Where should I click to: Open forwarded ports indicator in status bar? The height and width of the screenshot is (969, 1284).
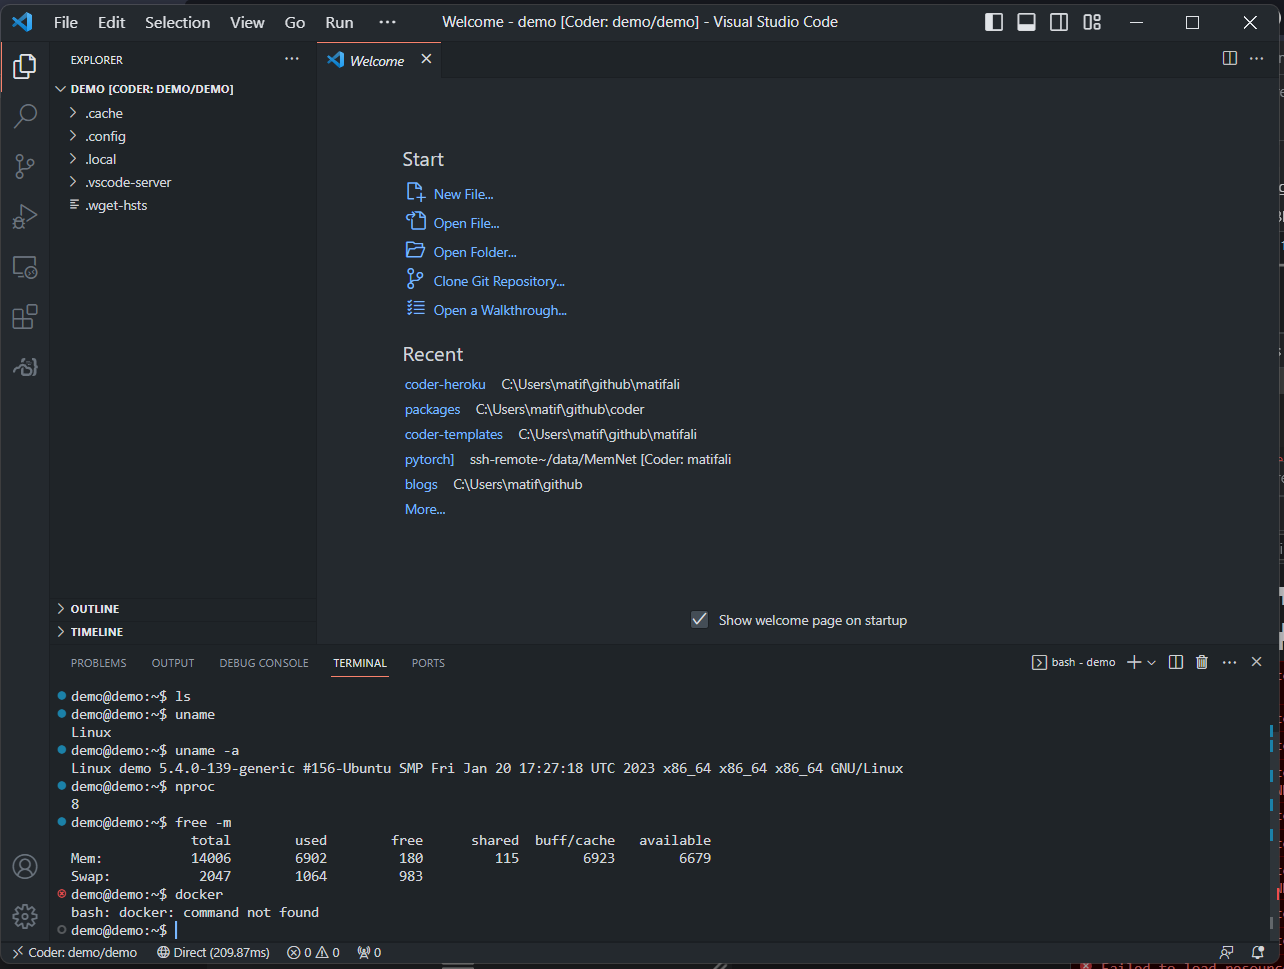[369, 952]
